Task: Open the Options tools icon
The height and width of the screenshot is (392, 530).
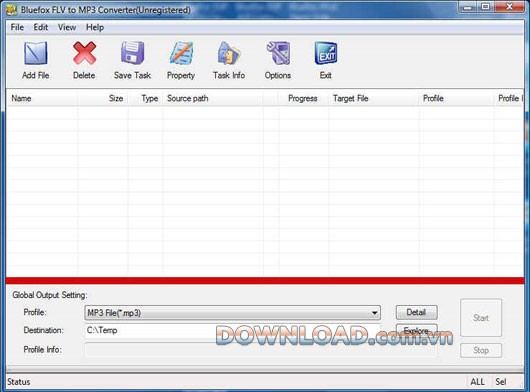Action: click(278, 53)
